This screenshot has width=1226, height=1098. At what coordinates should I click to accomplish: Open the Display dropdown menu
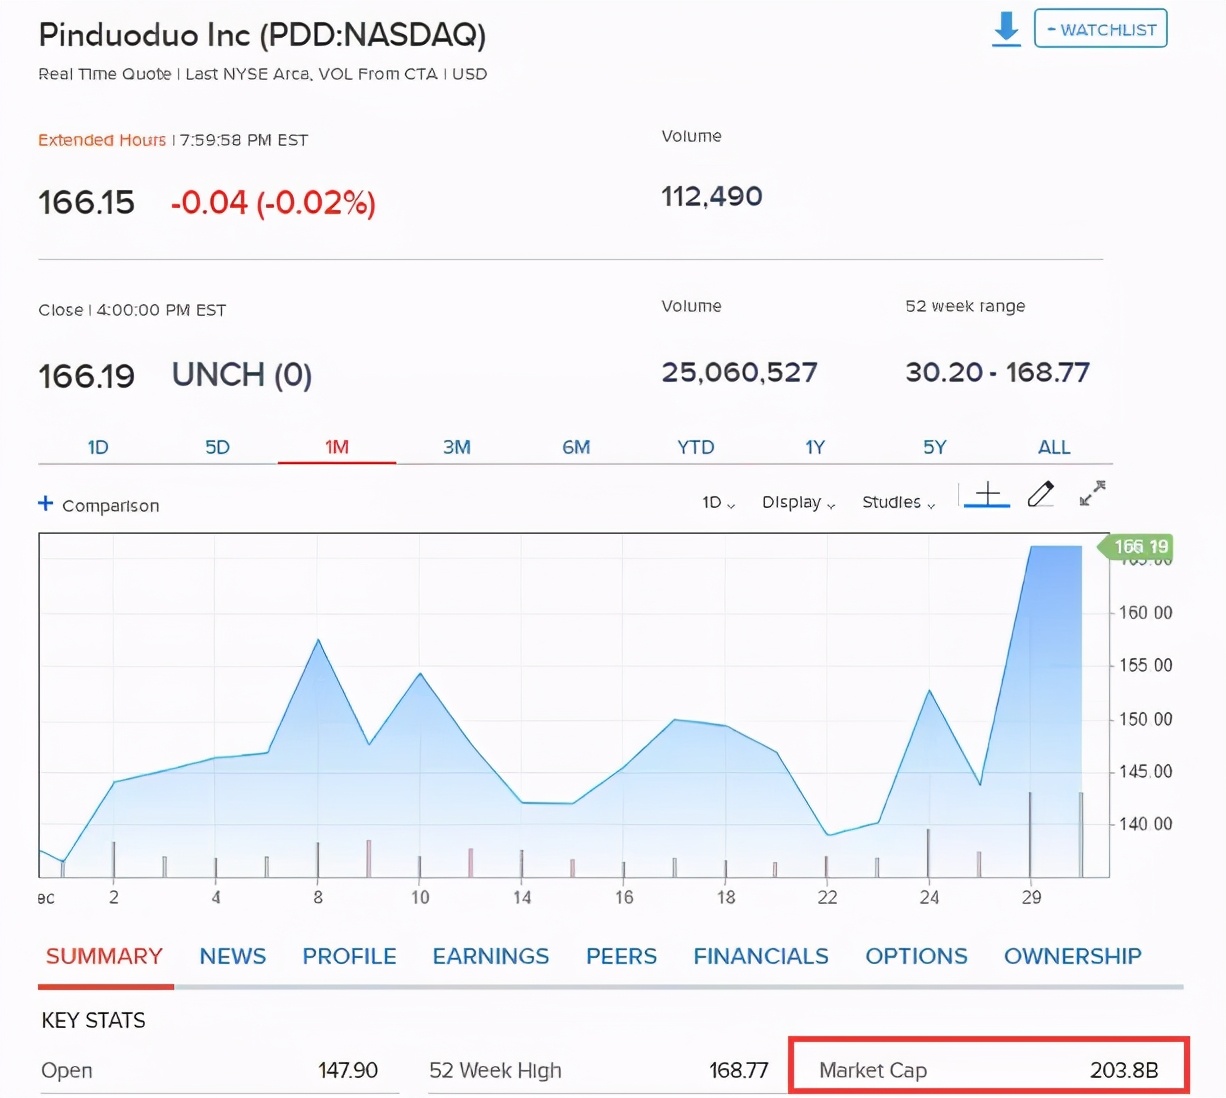(x=798, y=502)
